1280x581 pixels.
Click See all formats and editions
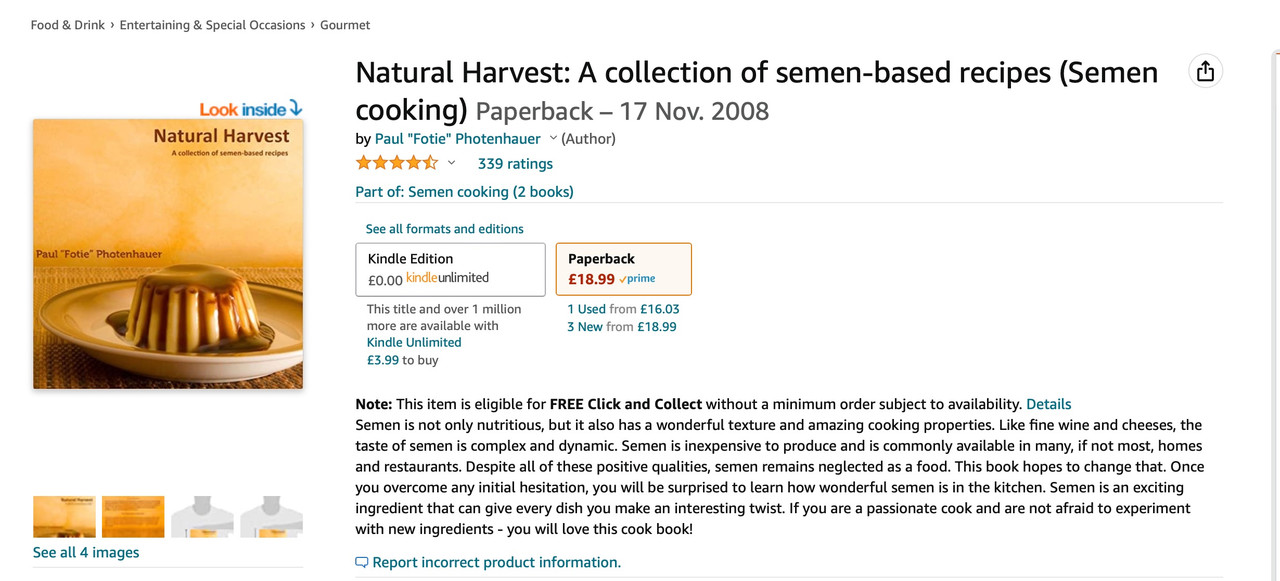point(444,229)
